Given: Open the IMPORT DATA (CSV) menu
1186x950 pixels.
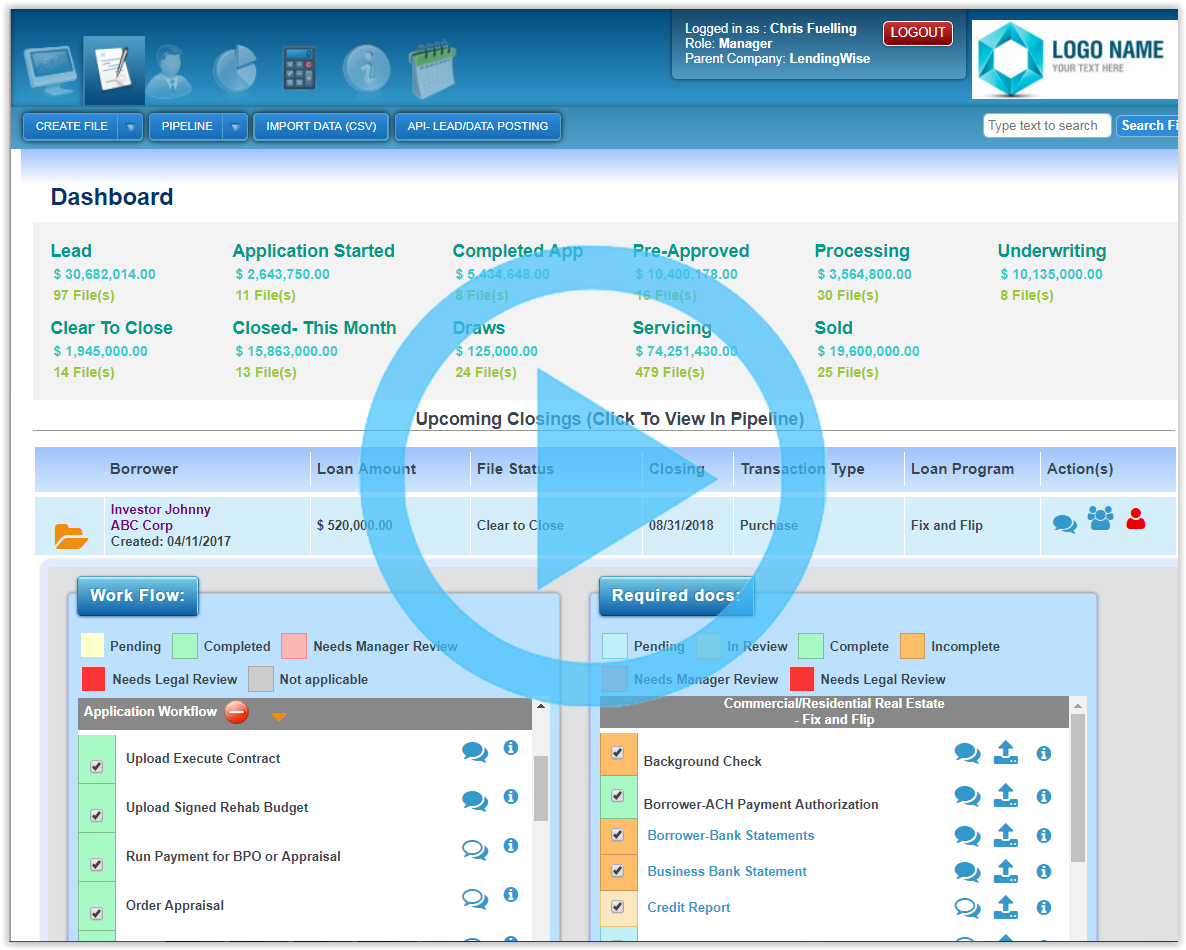Looking at the screenshot, I should 320,126.
